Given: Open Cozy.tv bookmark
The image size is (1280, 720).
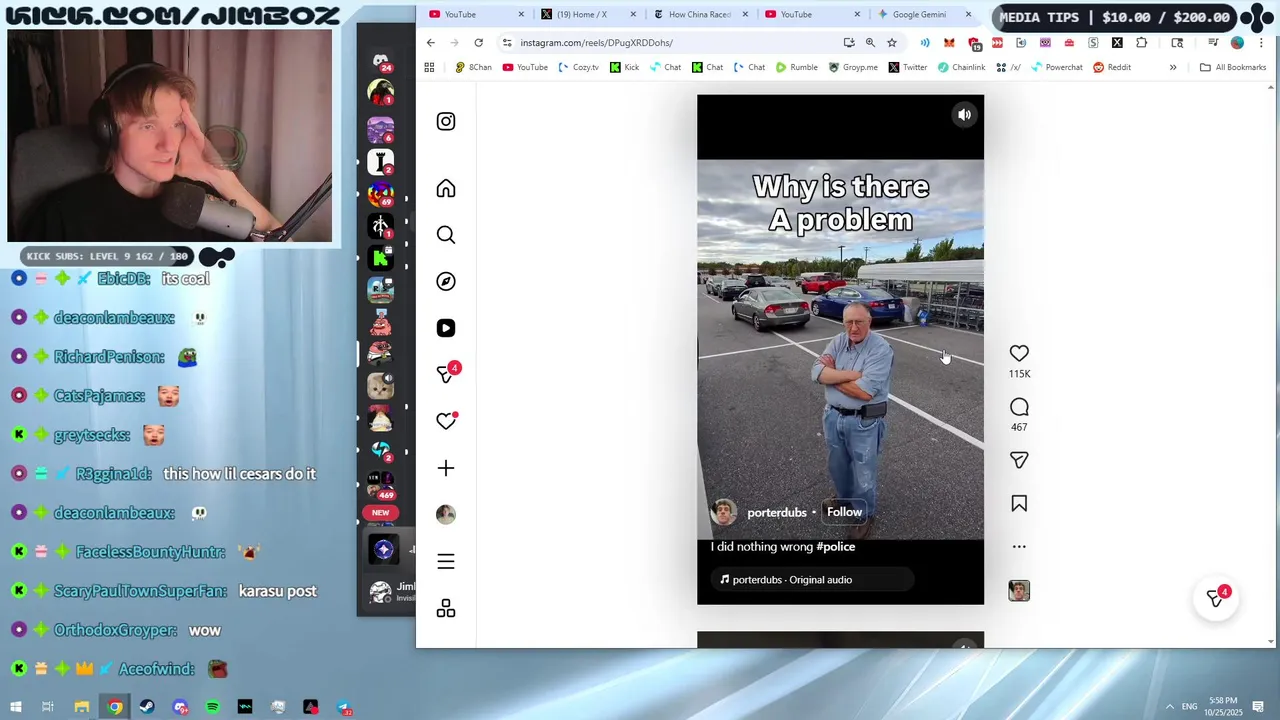Looking at the screenshot, I should (x=578, y=67).
